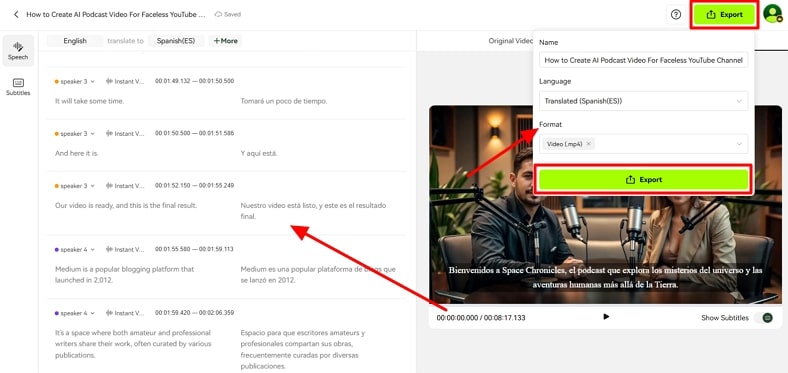Select the English source language
Screen dimensions: 788x373
coord(75,41)
